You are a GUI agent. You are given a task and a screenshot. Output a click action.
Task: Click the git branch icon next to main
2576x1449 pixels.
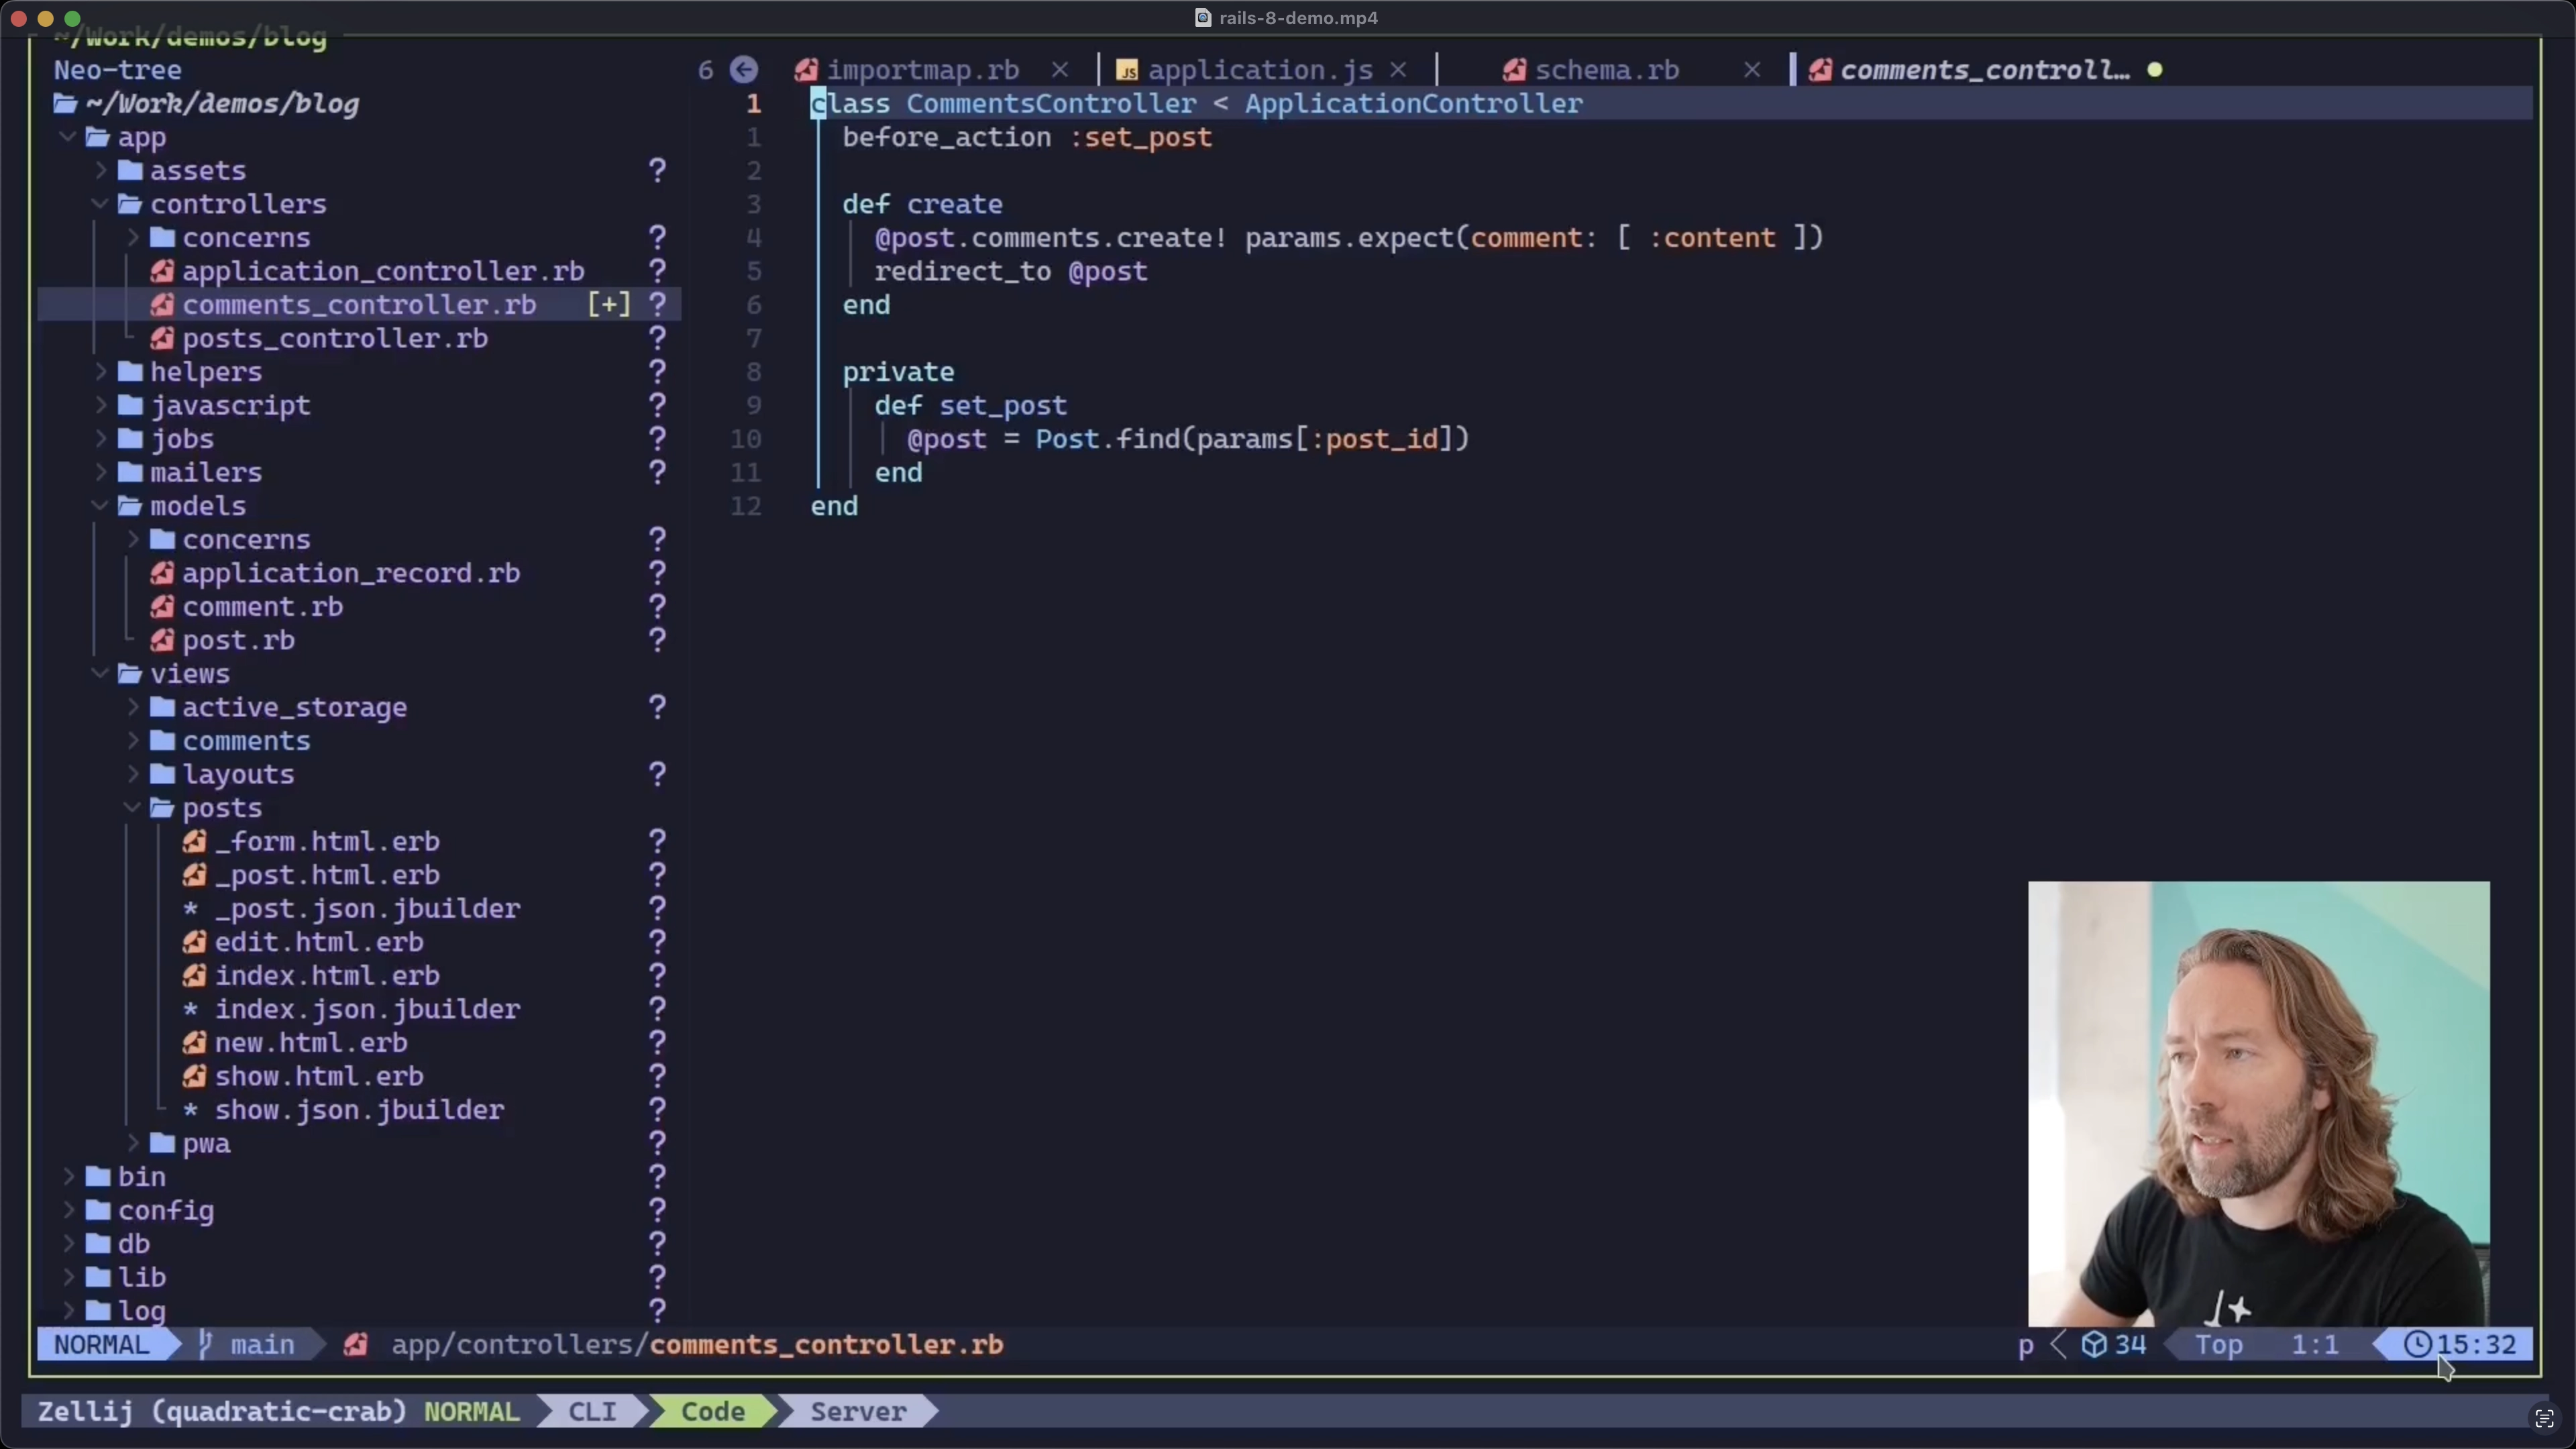click(205, 1344)
